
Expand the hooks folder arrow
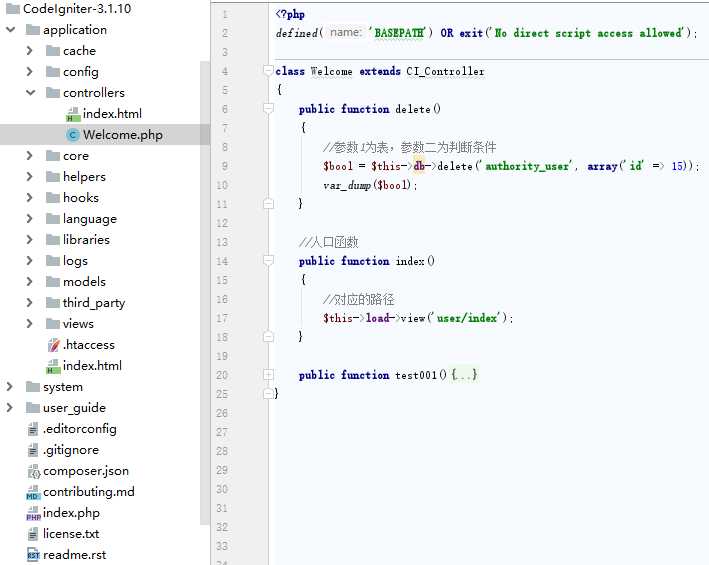coord(30,198)
